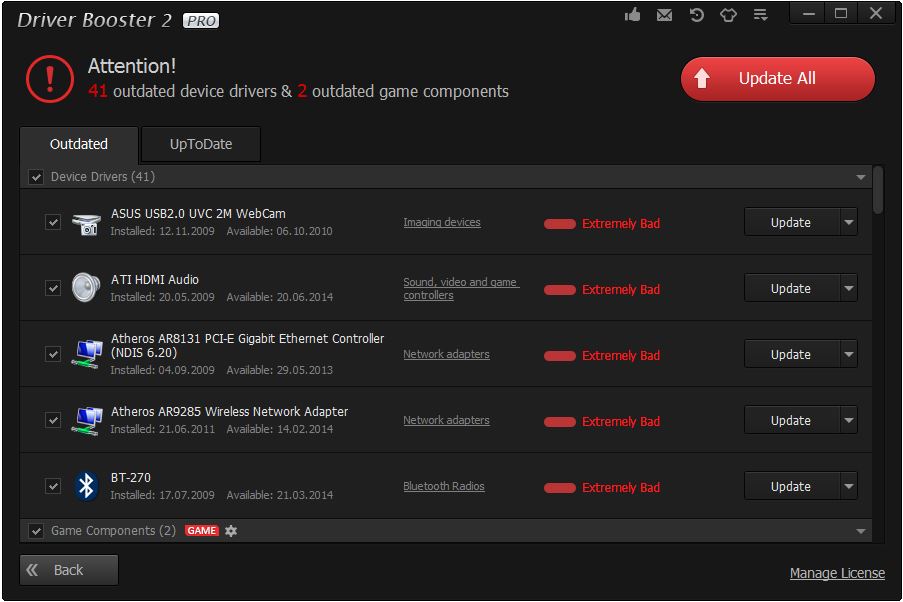Open Update dropdown arrow for Atheros AR8131
This screenshot has width=903, height=602.
(x=849, y=354)
